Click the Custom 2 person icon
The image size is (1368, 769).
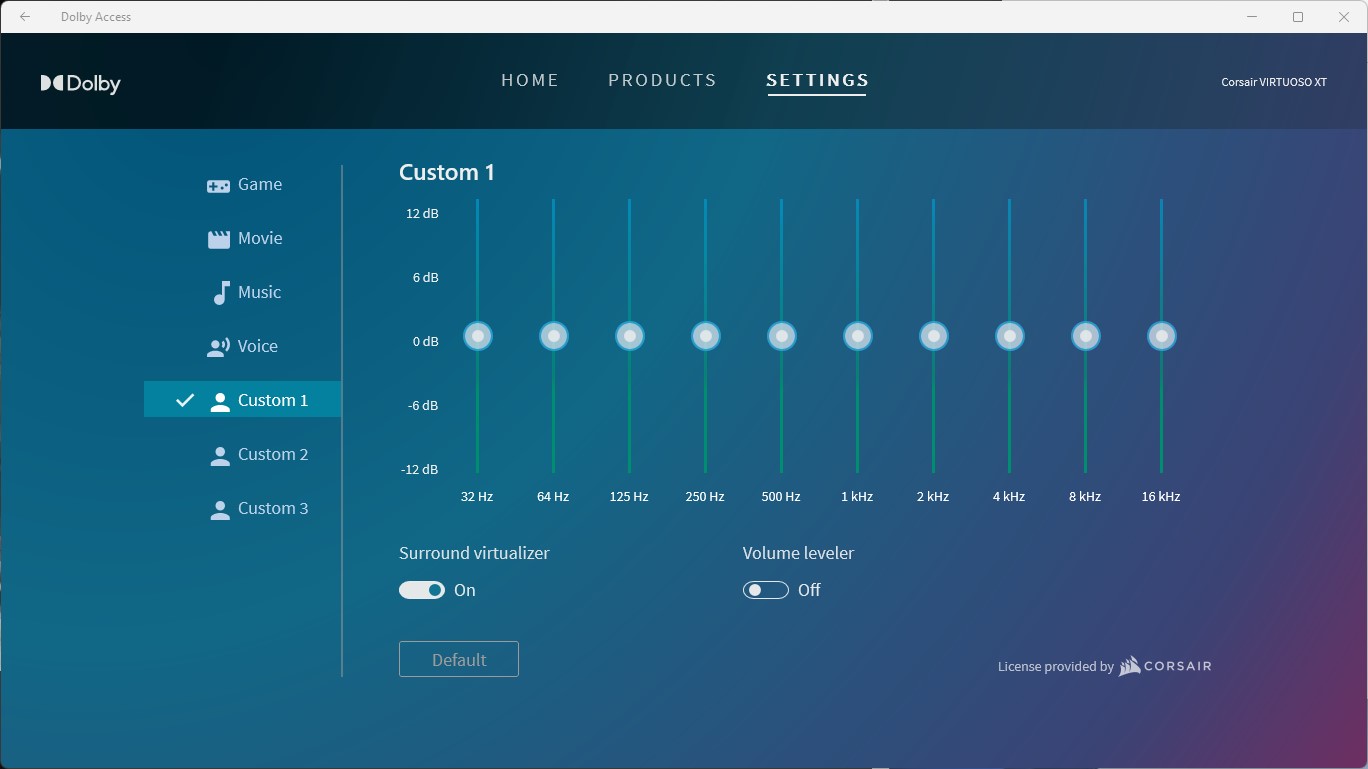tap(220, 455)
